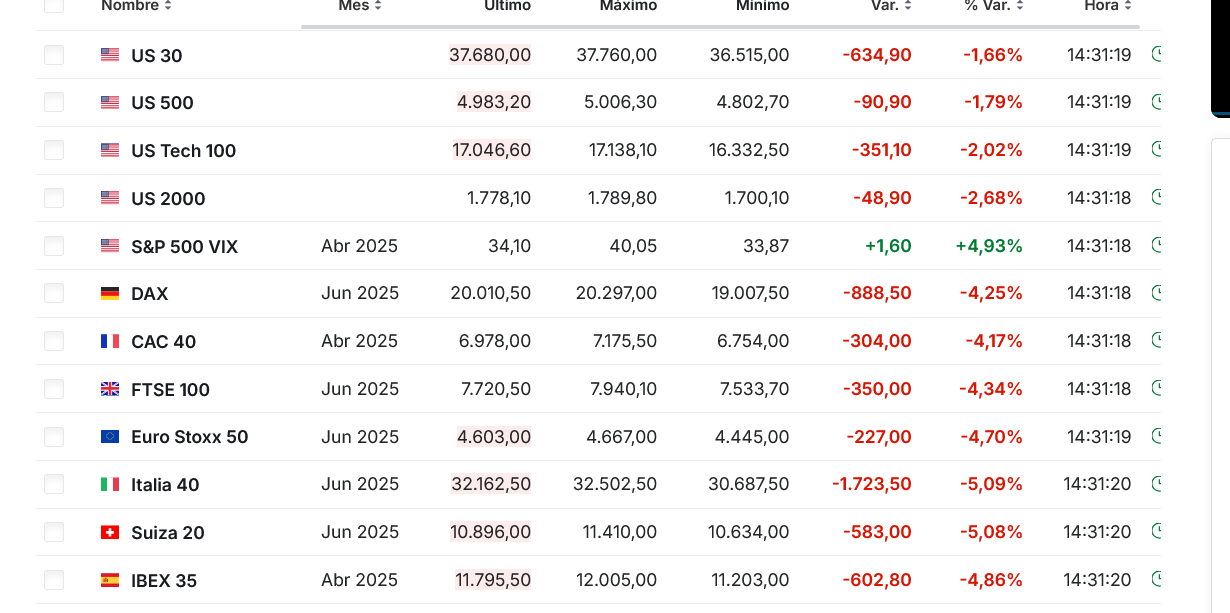
Task: Click the clock icon in the IBEX 35 row
Action: (x=1157, y=579)
